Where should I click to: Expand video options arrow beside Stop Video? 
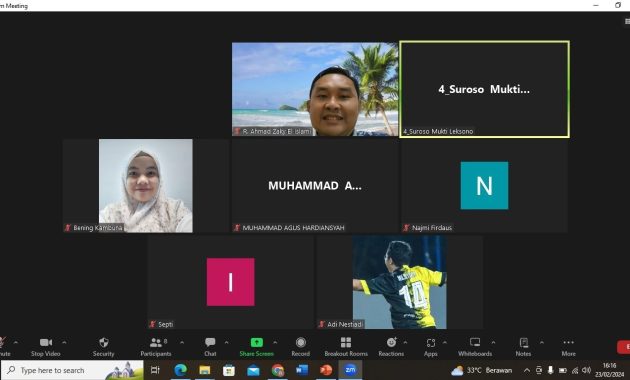[x=64, y=343]
